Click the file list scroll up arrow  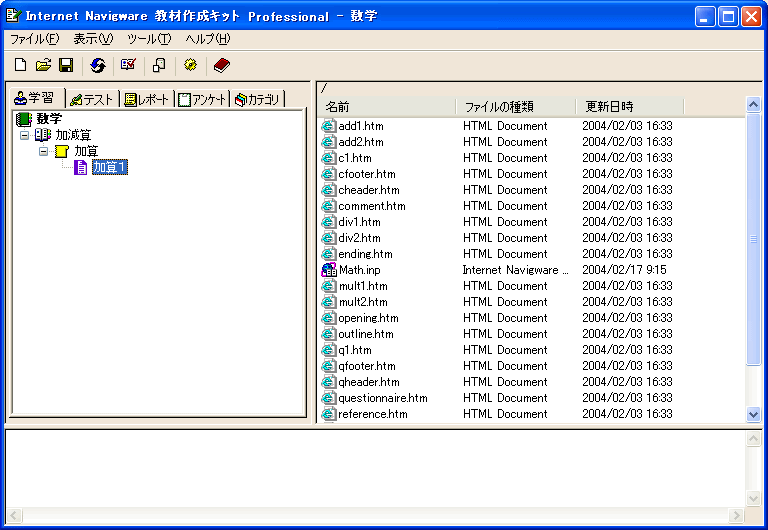(x=753, y=104)
